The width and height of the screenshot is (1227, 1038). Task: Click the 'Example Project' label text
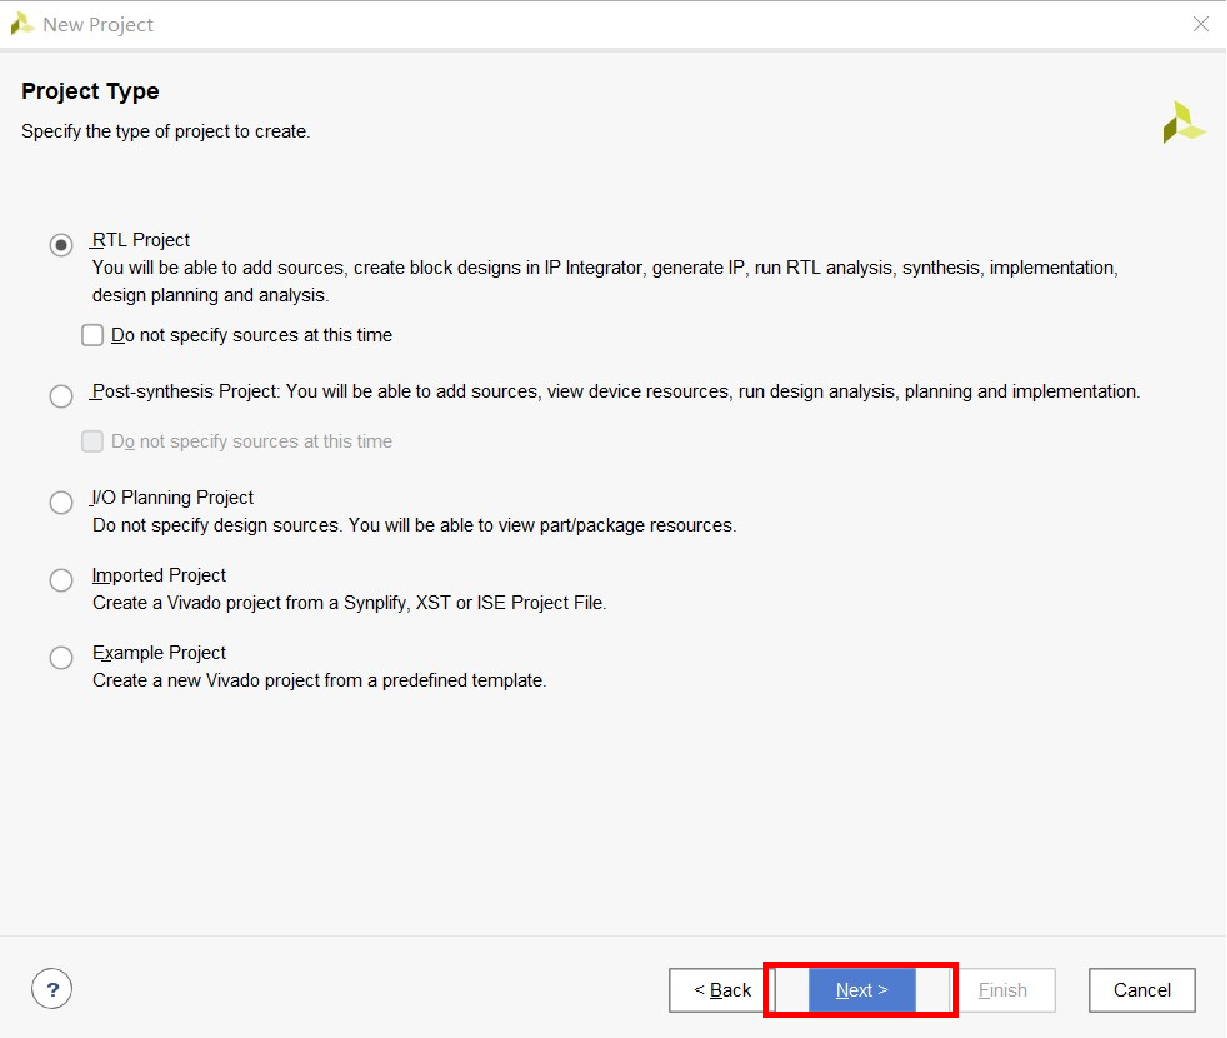click(x=159, y=652)
